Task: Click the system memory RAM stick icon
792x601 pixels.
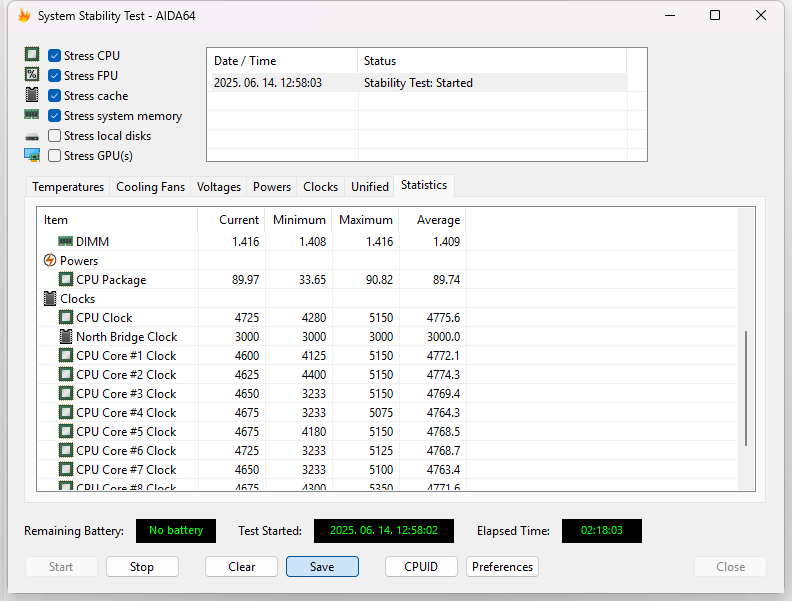Action: [32, 115]
